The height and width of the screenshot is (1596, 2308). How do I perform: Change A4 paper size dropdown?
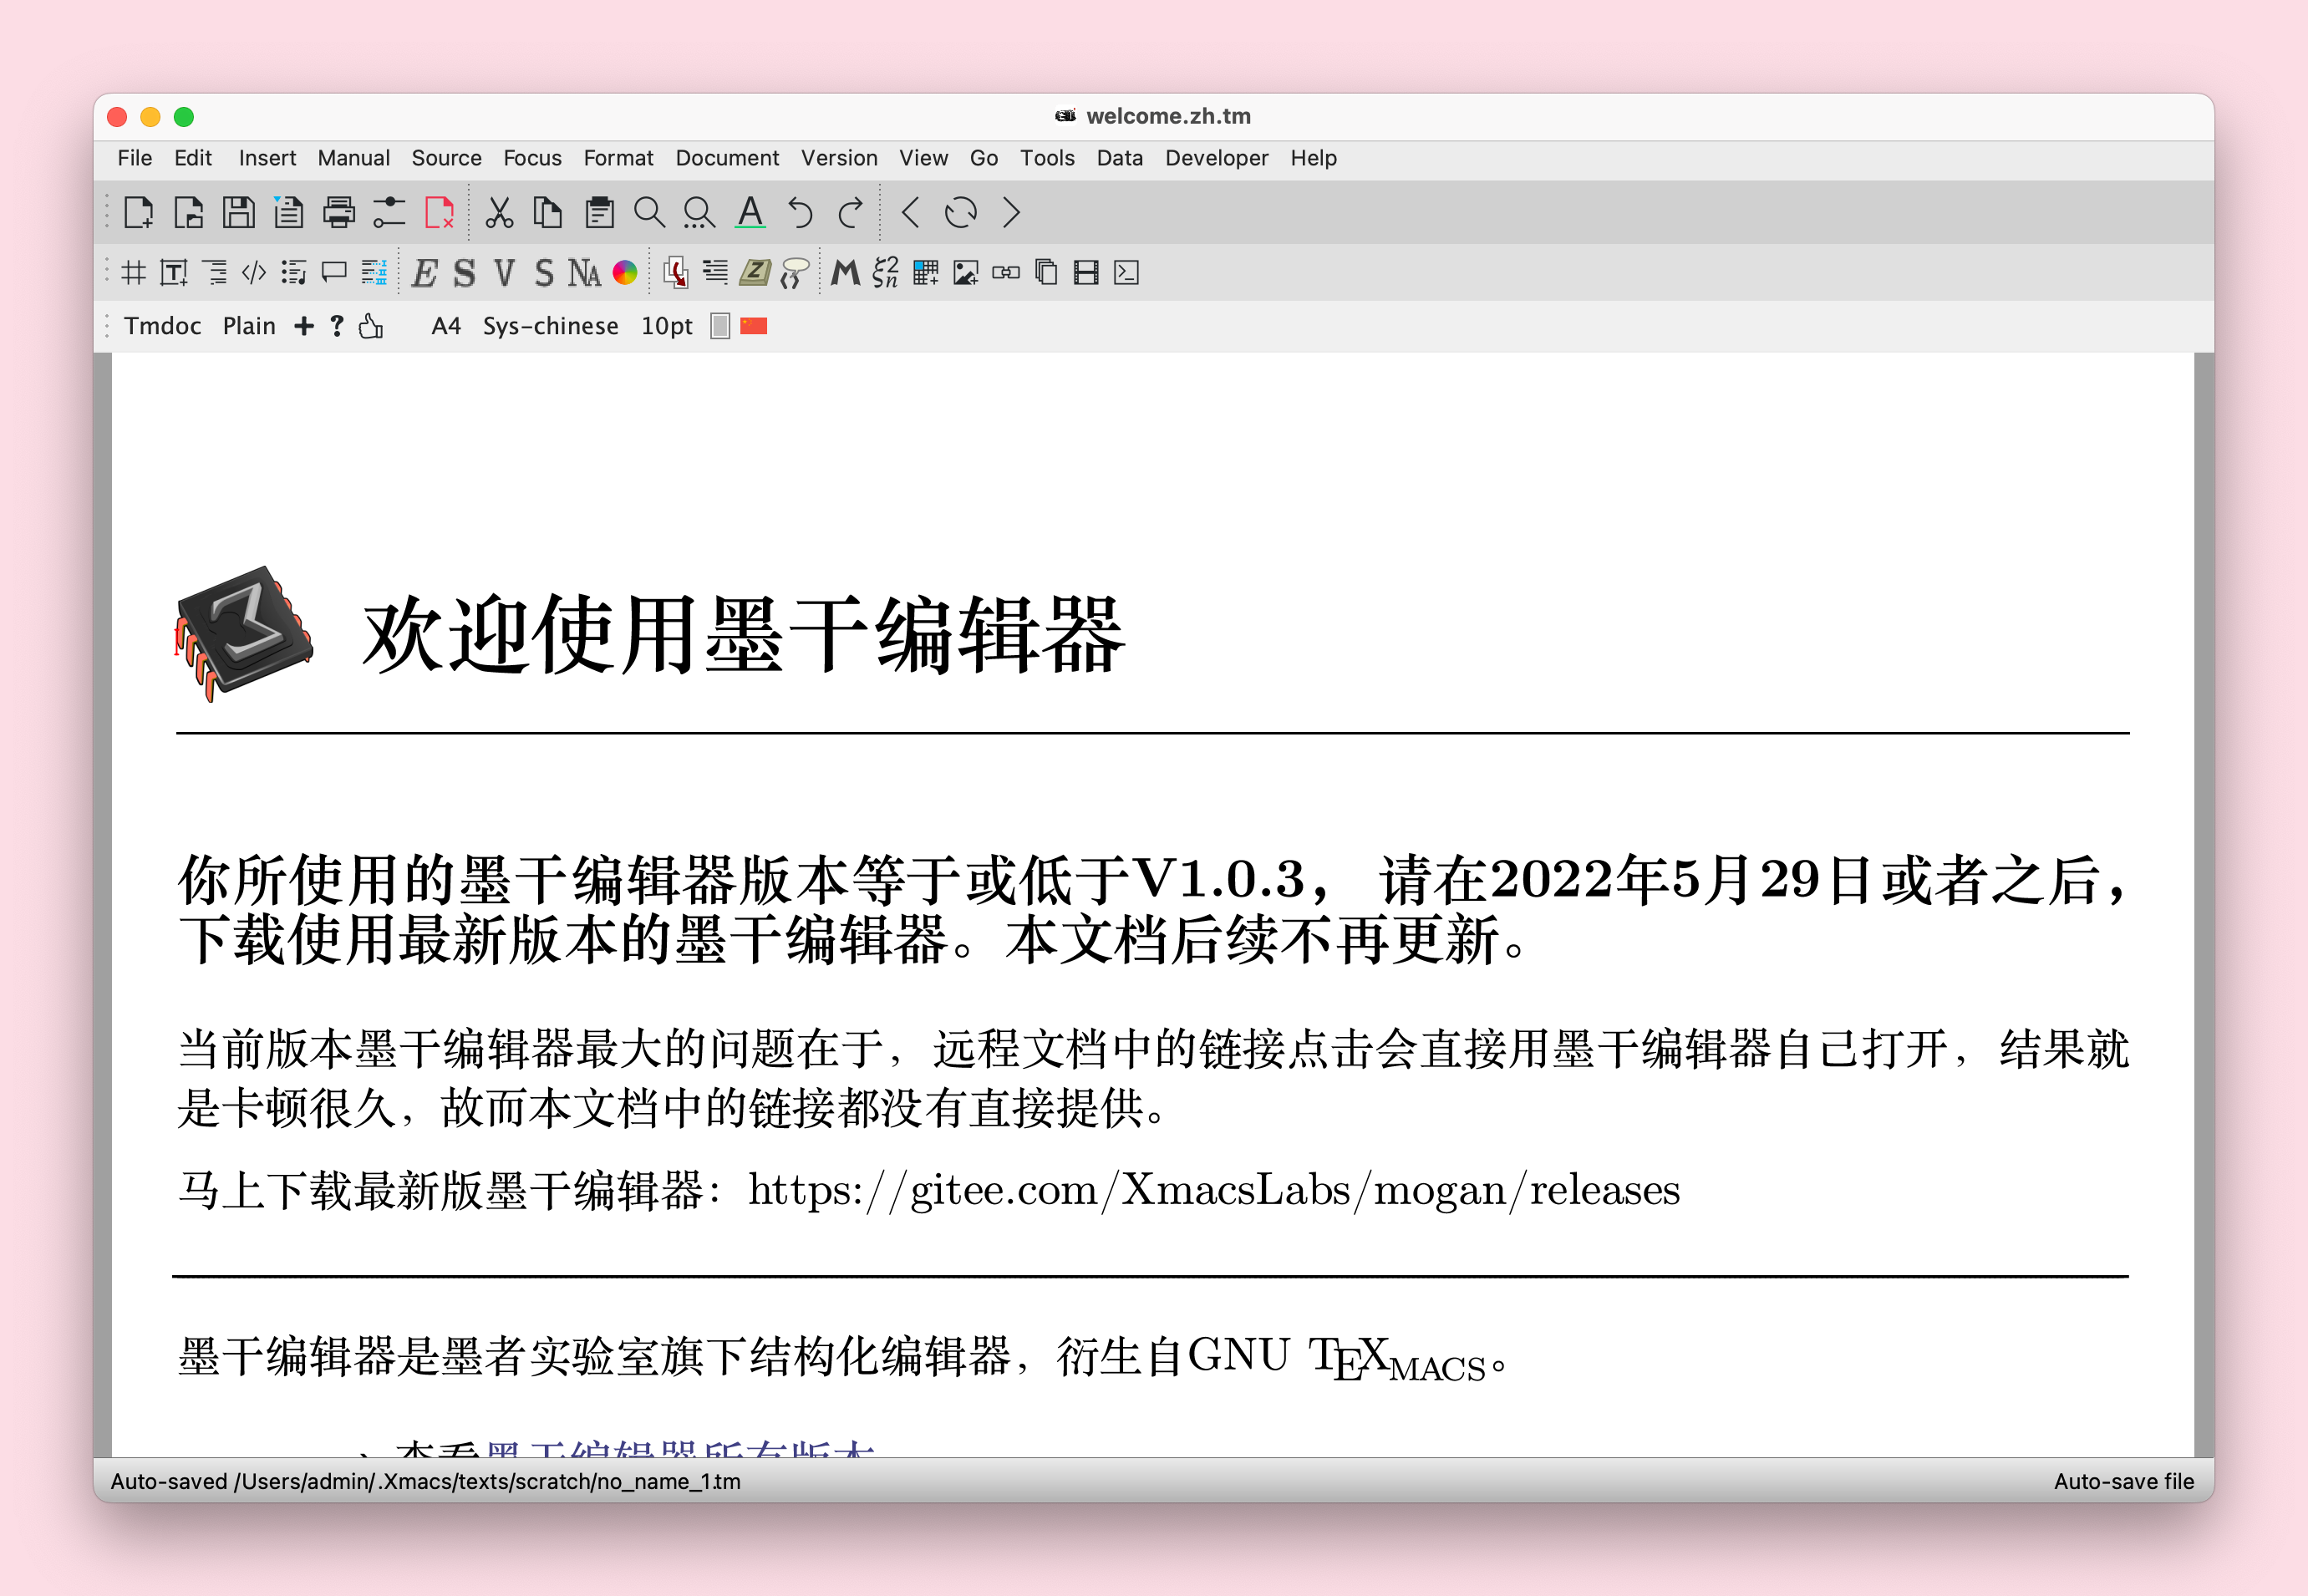[x=446, y=326]
